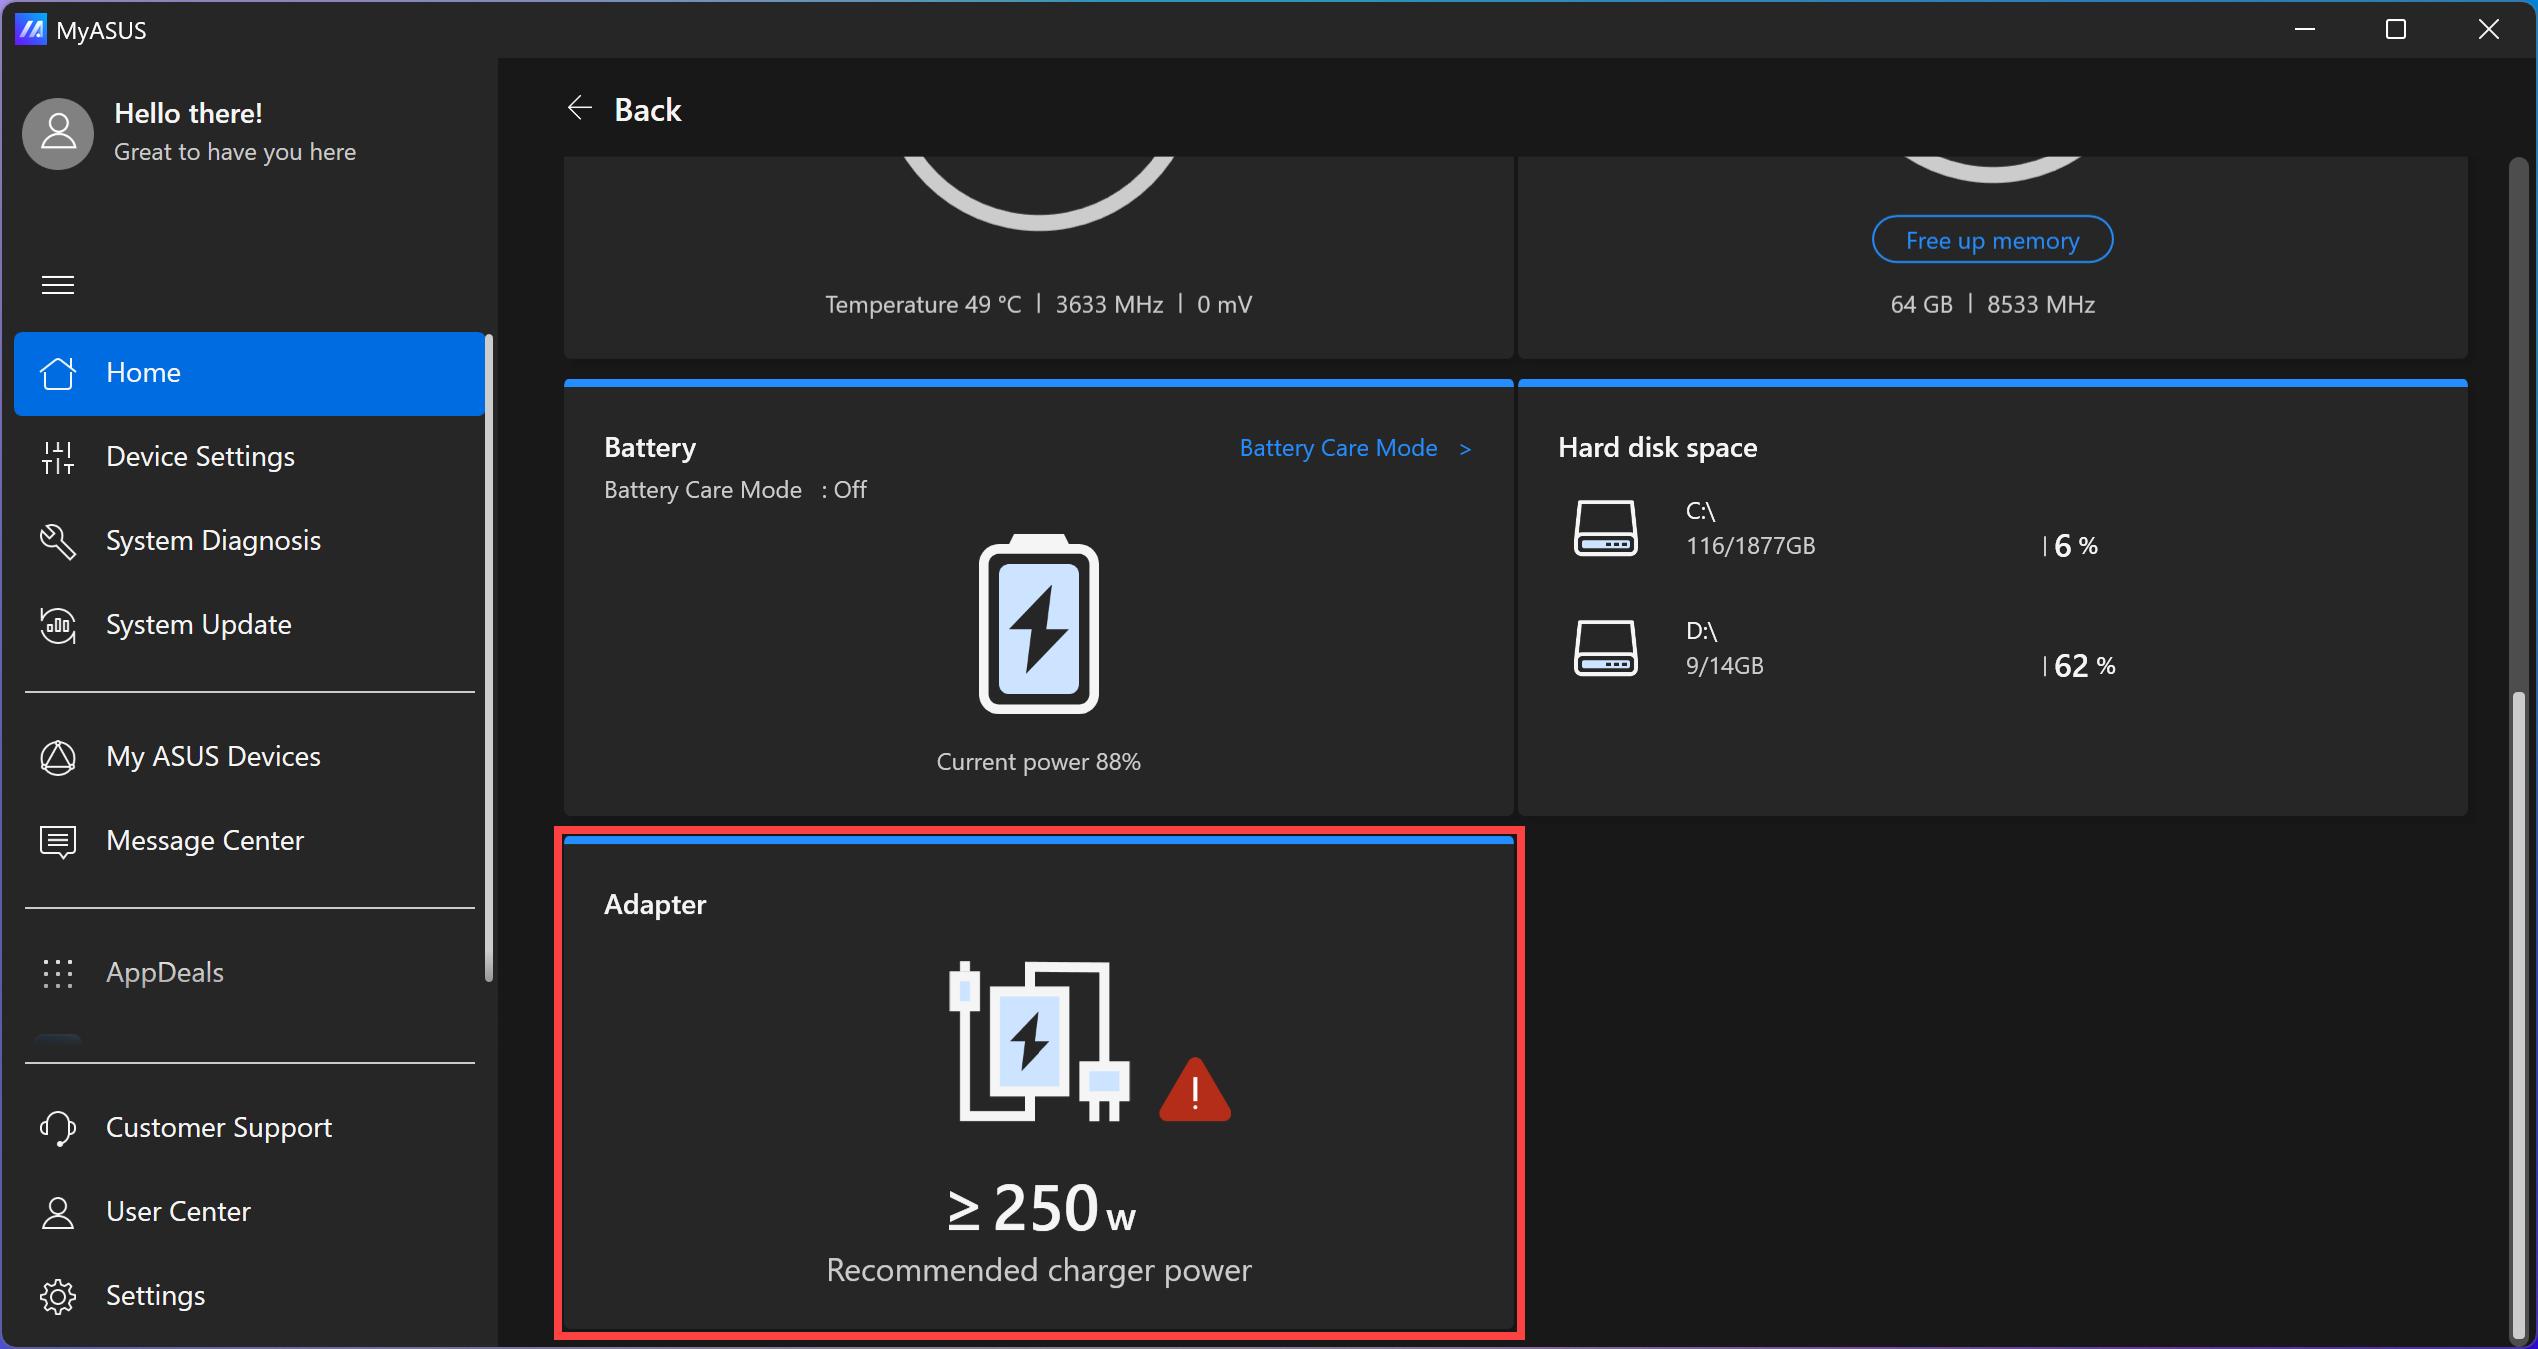Click the main content vertical scrollbar
Image resolution: width=2538 pixels, height=1349 pixels.
[2517, 1015]
